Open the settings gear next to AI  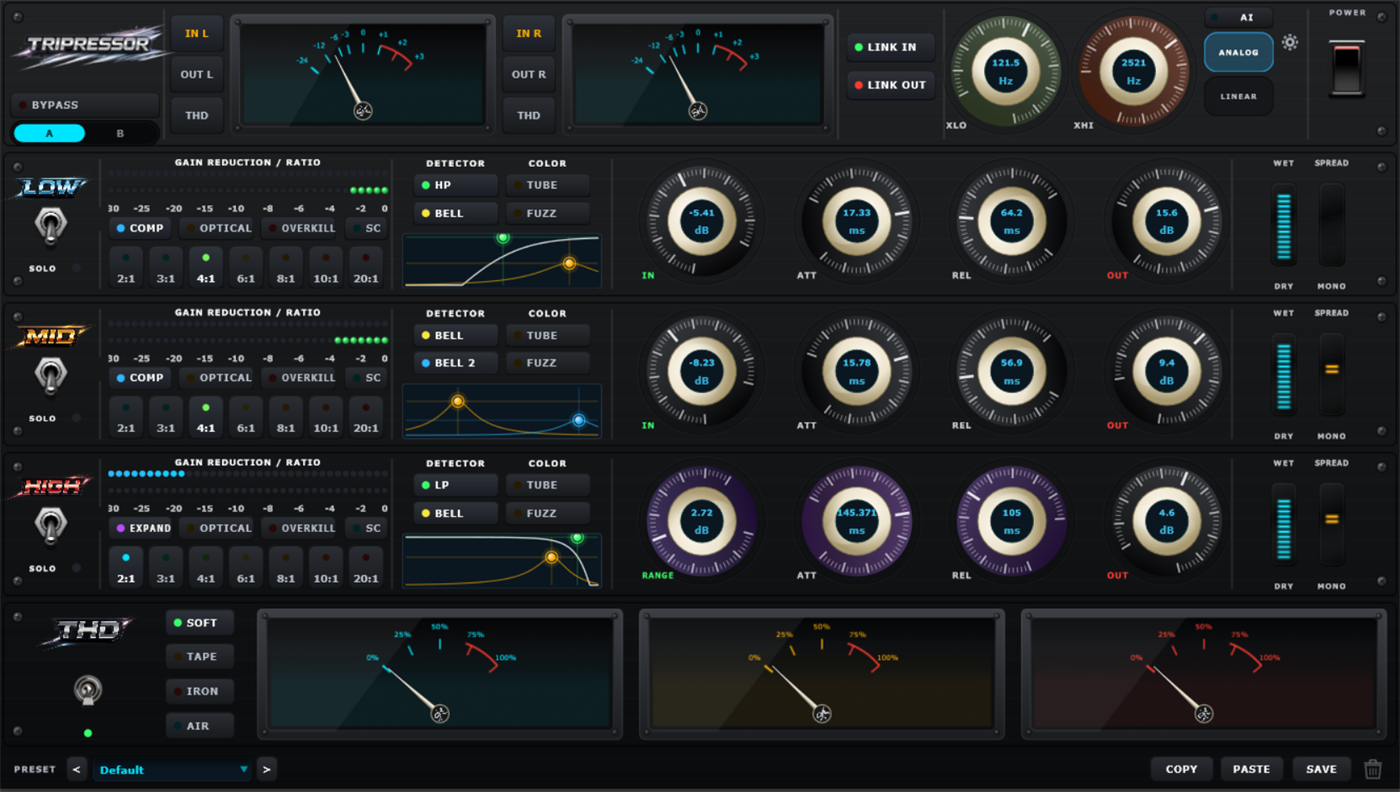[1290, 42]
